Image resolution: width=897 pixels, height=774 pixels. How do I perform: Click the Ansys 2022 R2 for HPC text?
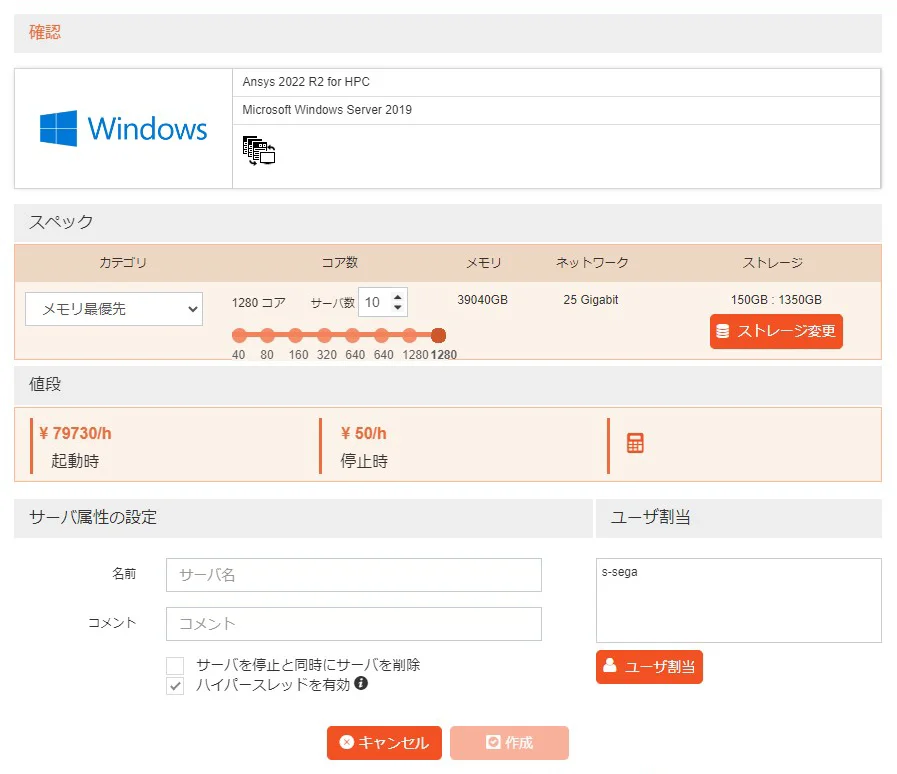(306, 82)
